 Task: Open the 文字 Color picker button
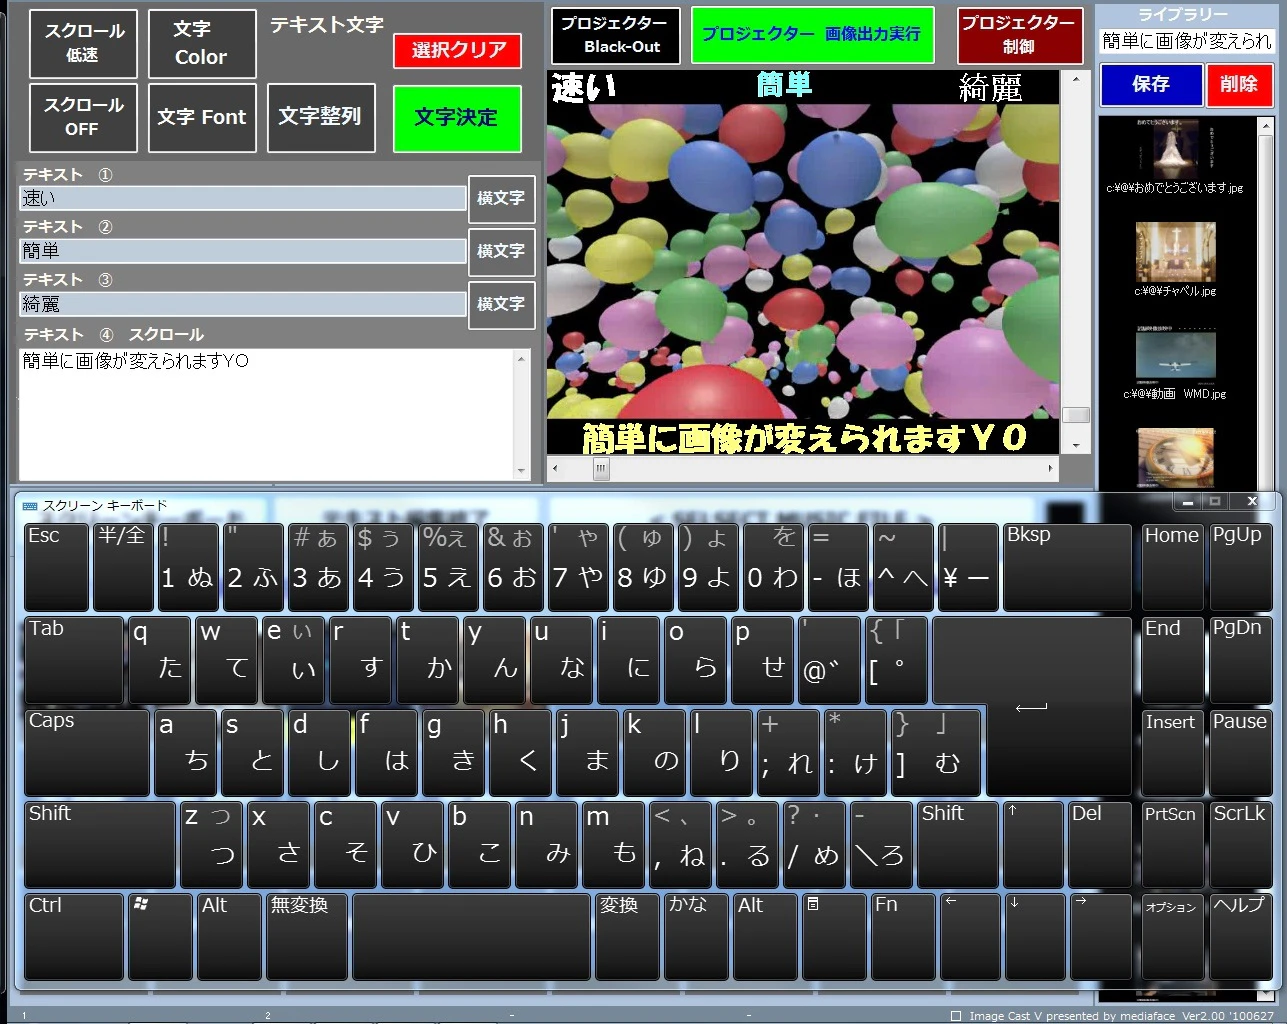(x=202, y=44)
